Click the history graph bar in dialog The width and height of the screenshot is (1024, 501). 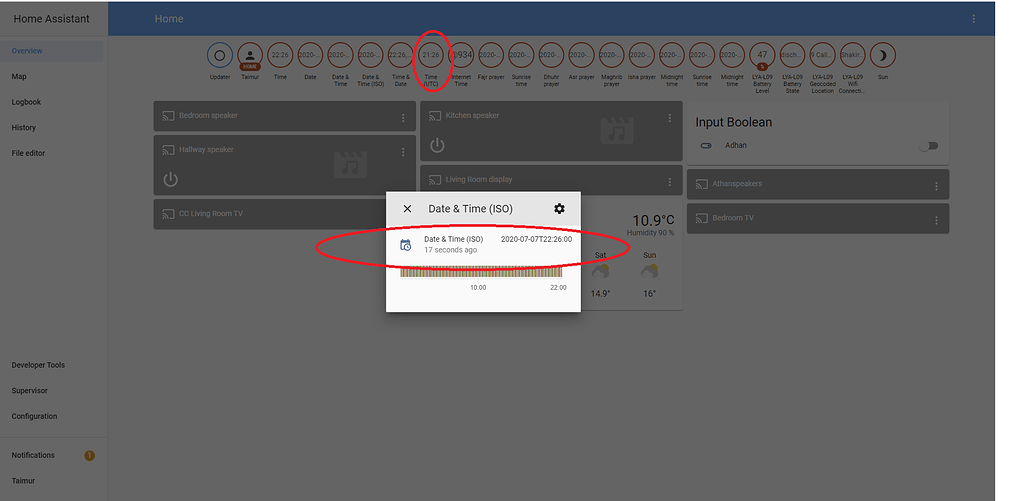pos(483,272)
